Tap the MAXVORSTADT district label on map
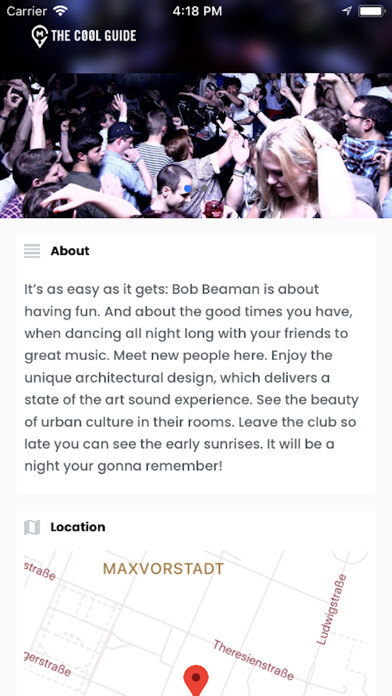The image size is (392, 696). point(163,569)
